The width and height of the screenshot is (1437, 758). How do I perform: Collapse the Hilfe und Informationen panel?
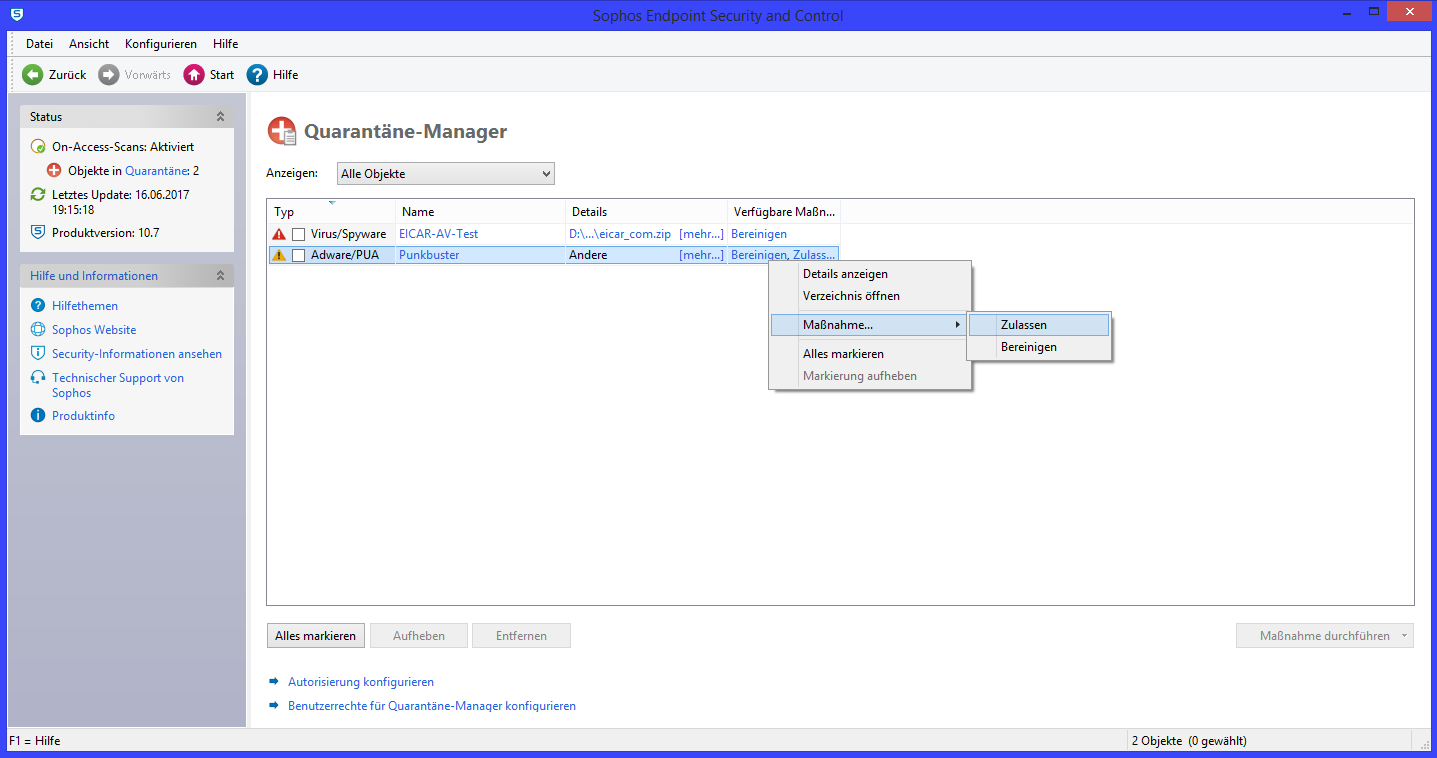(x=220, y=276)
